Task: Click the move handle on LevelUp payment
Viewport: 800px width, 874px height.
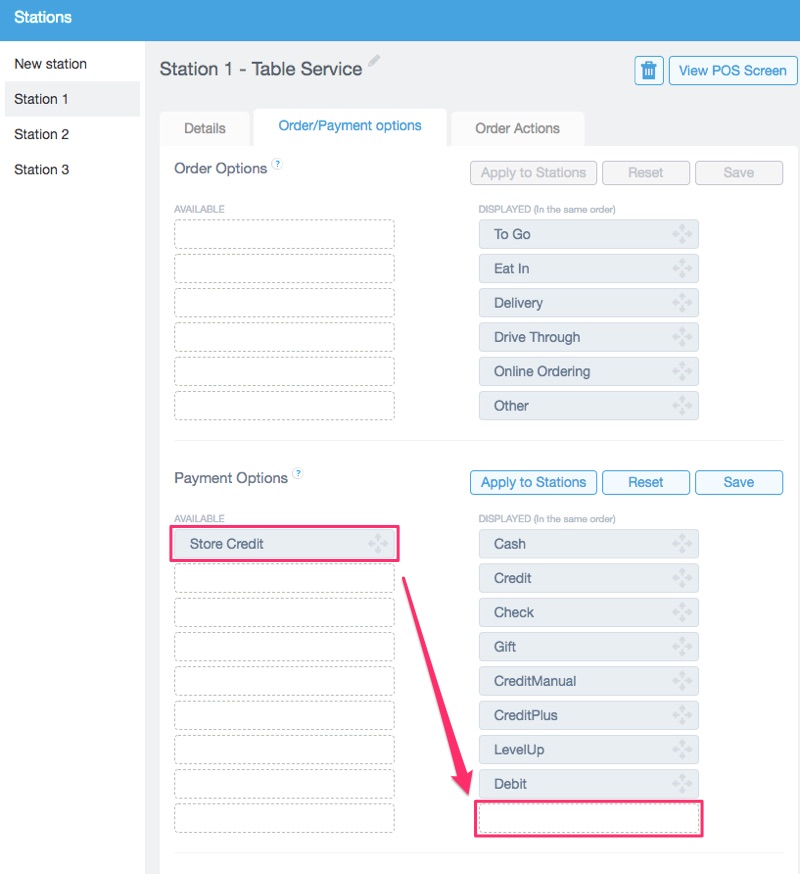Action: coord(682,749)
